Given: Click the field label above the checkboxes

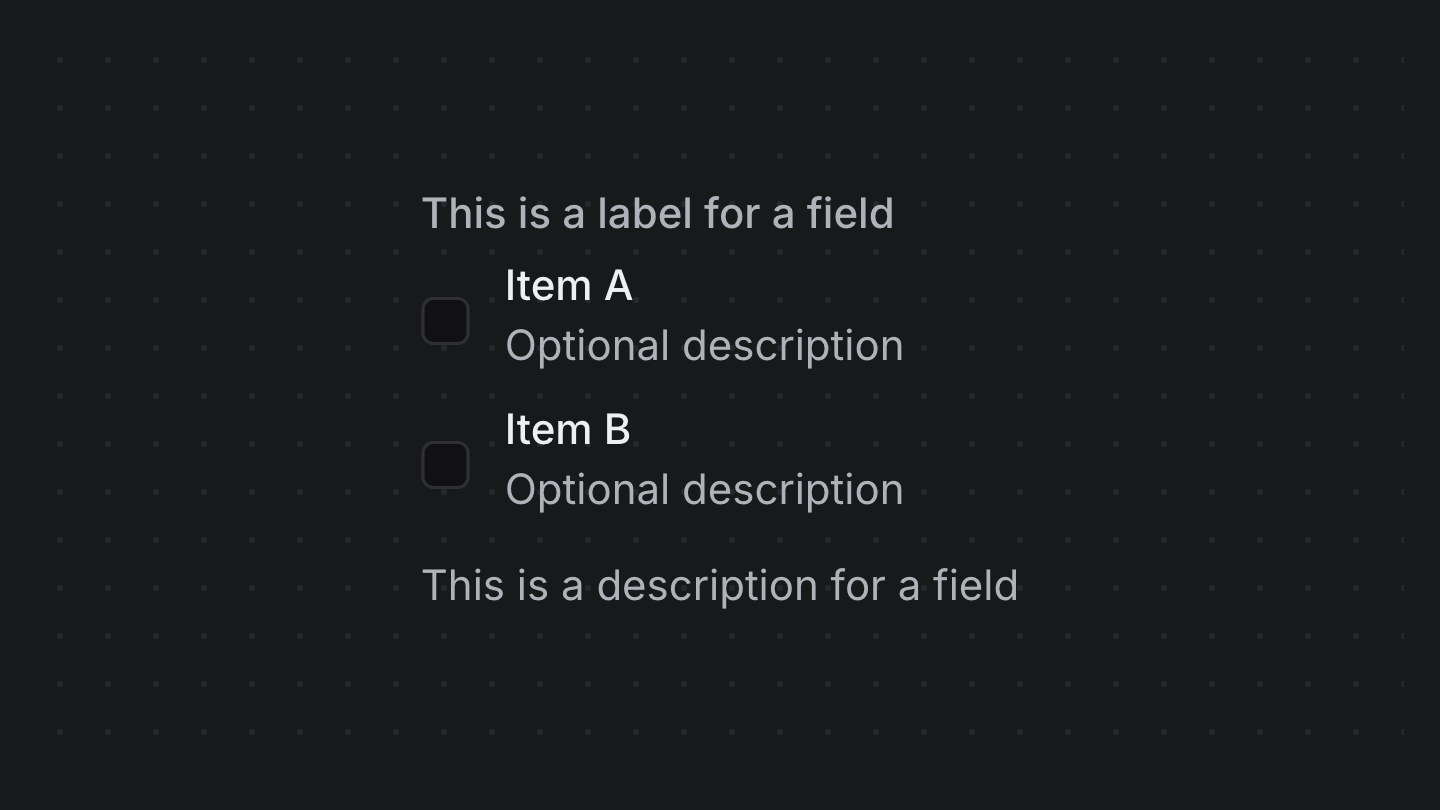Looking at the screenshot, I should 658,213.
